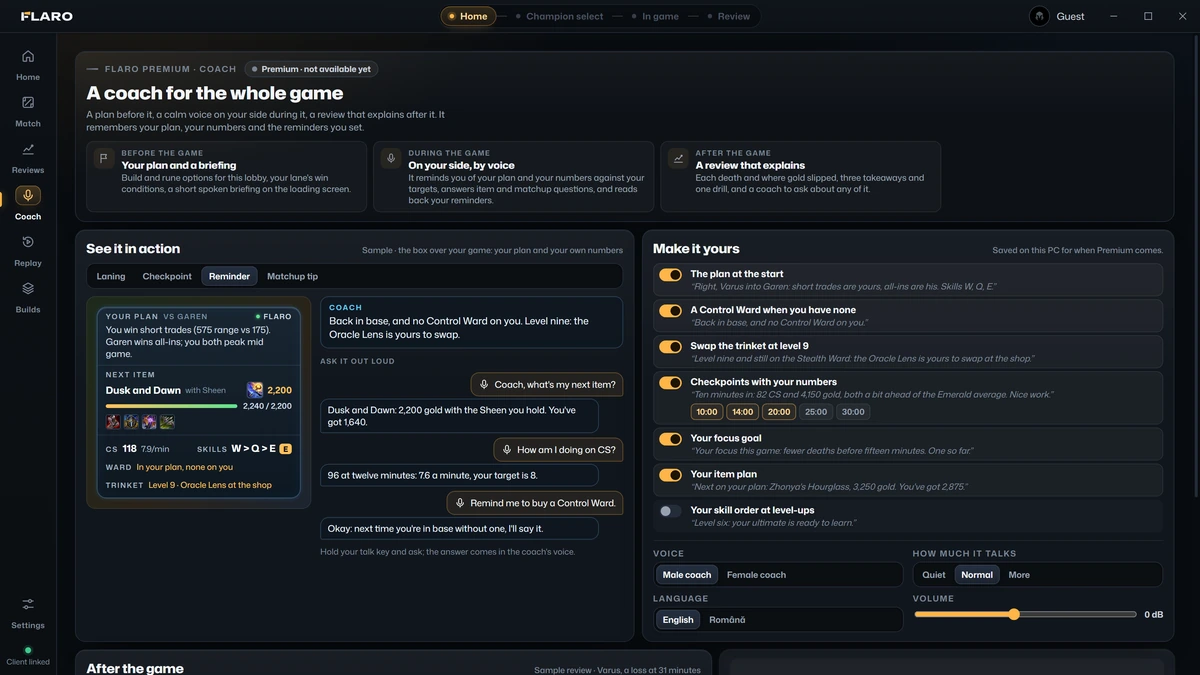Click the Premium · not available yet badge
This screenshot has width=1200, height=675.
click(311, 69)
